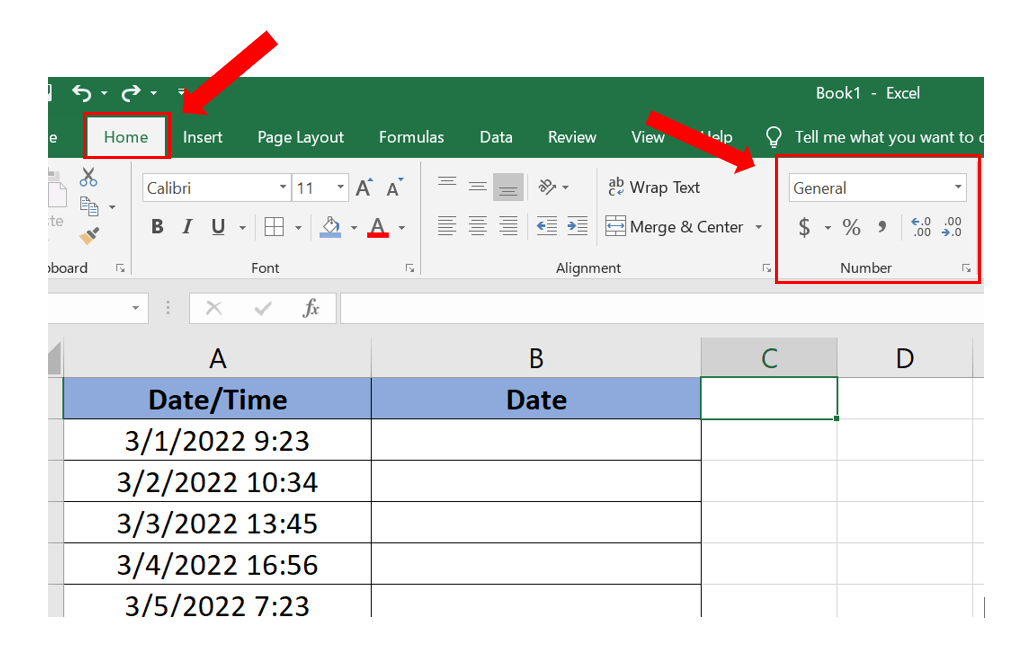
Task: Click Increase Decimal
Action: pyautogui.click(x=922, y=228)
